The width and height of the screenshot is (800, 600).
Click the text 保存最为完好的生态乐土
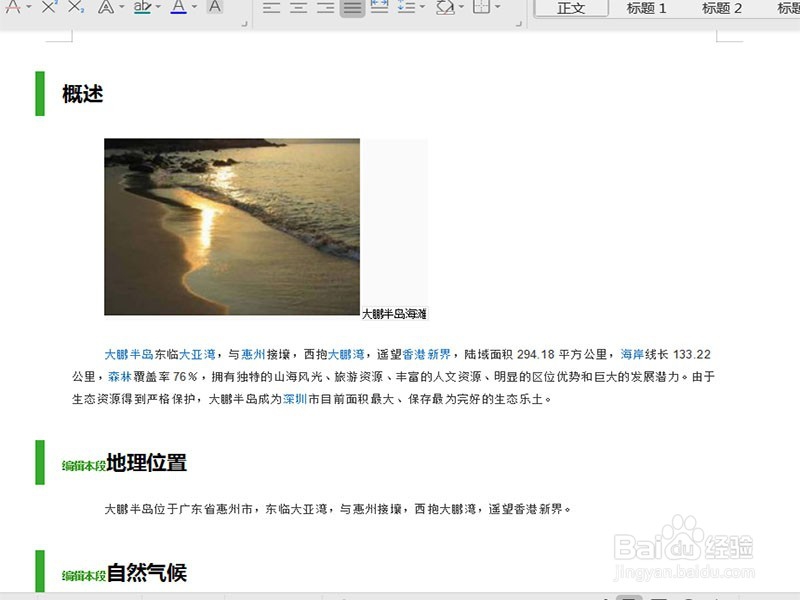476,399
